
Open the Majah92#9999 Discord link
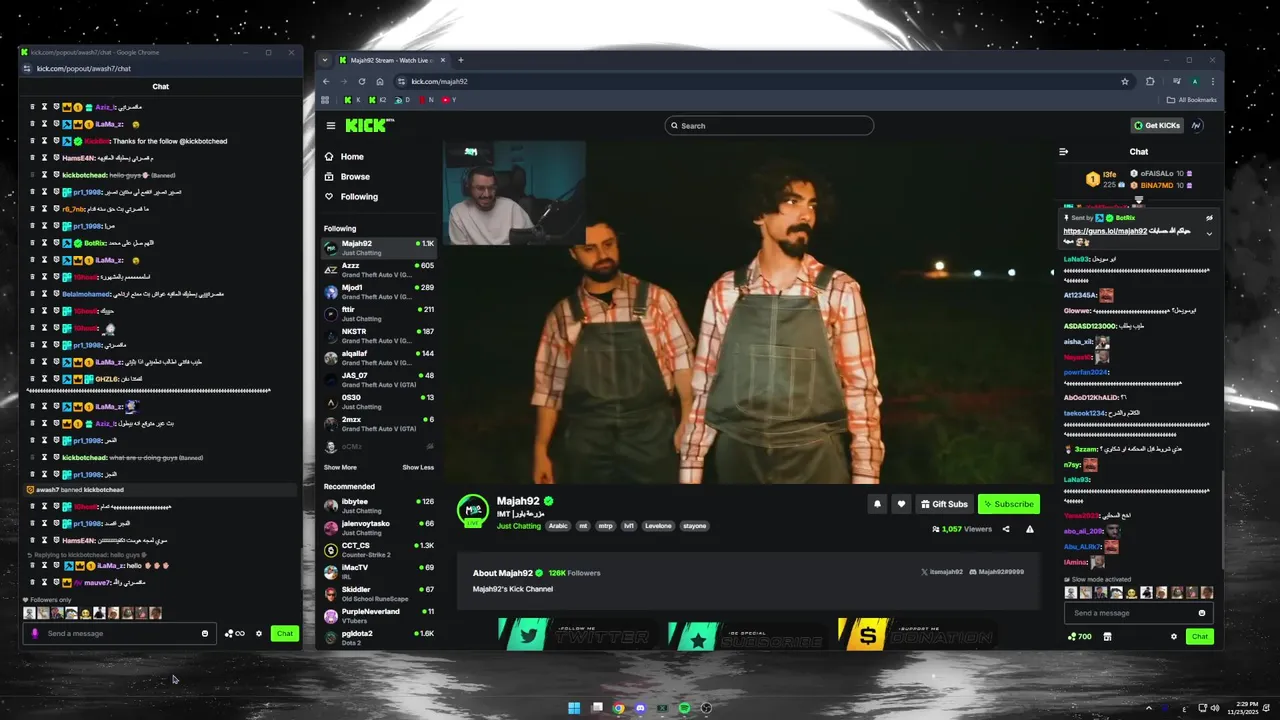[x=996, y=572]
